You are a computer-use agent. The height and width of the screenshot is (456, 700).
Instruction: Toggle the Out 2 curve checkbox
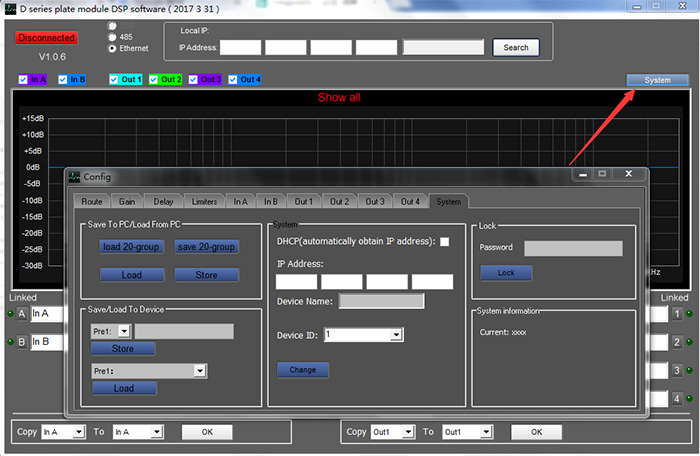click(x=154, y=79)
